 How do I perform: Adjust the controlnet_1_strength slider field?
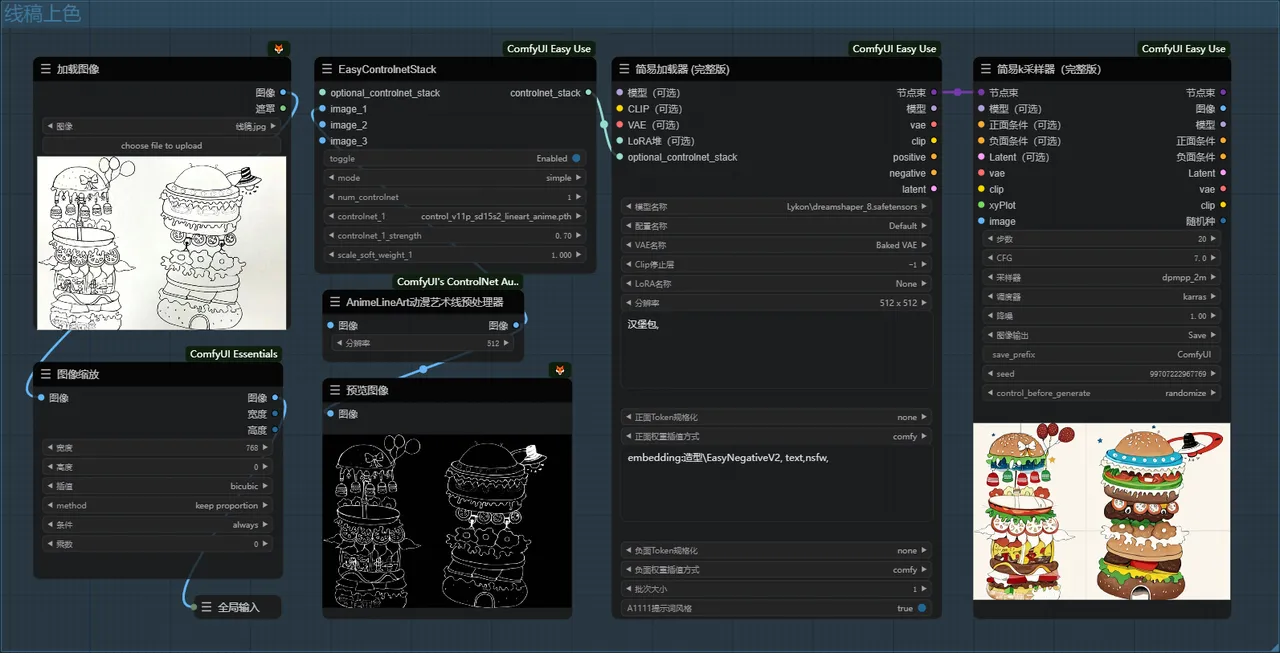pos(455,236)
